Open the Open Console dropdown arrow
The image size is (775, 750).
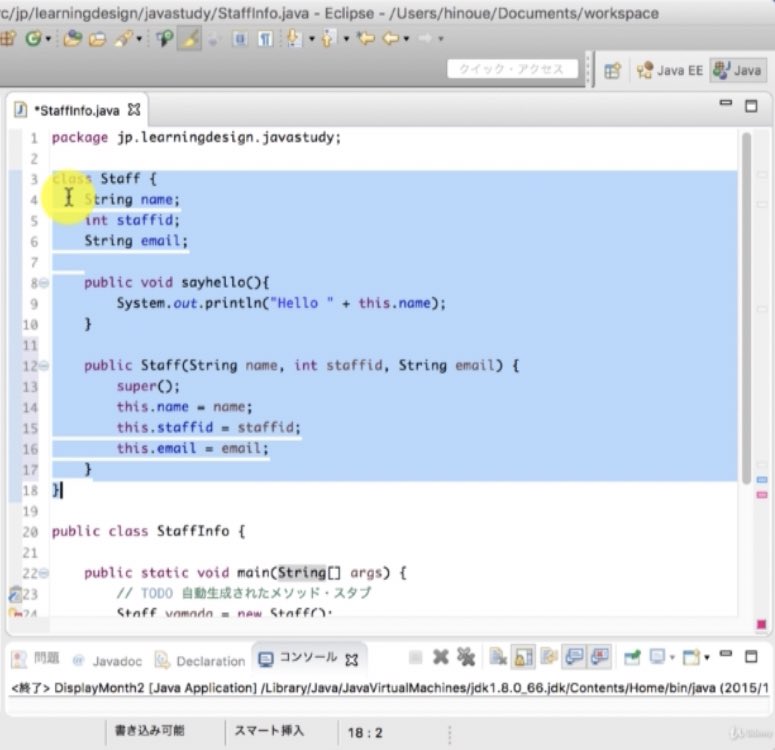707,658
